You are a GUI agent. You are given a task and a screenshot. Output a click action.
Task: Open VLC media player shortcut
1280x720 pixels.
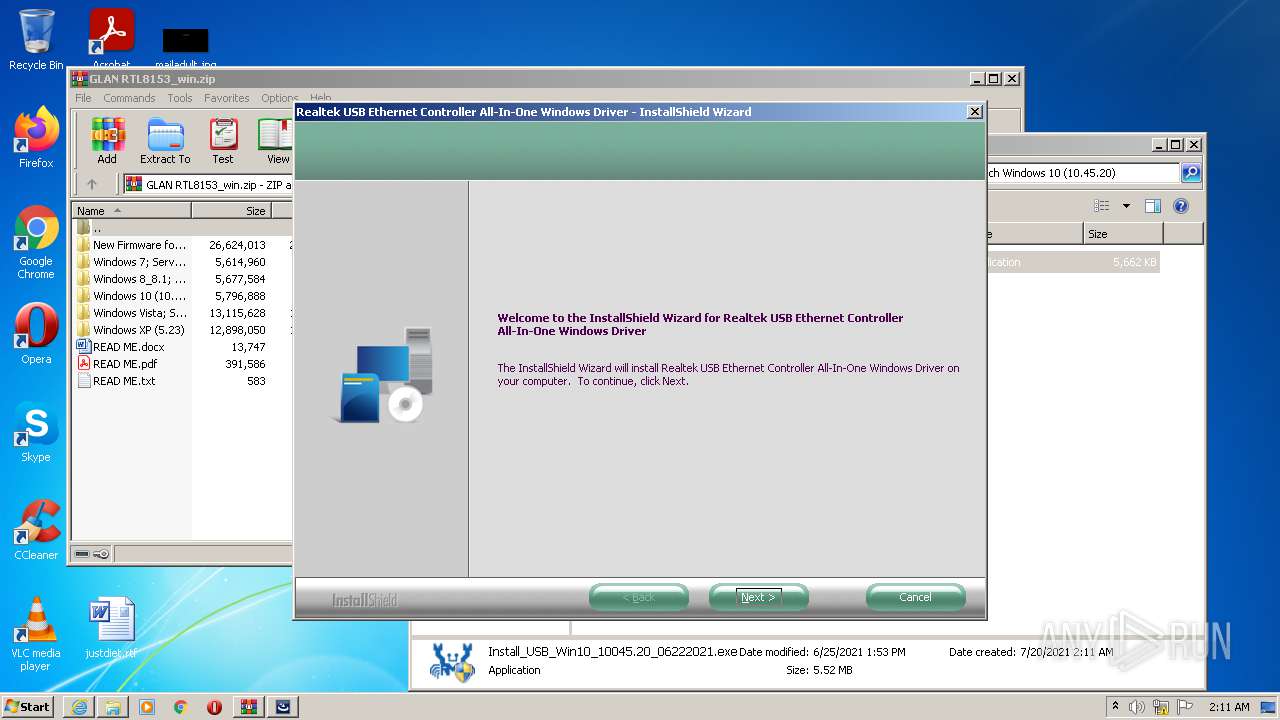[x=36, y=634]
